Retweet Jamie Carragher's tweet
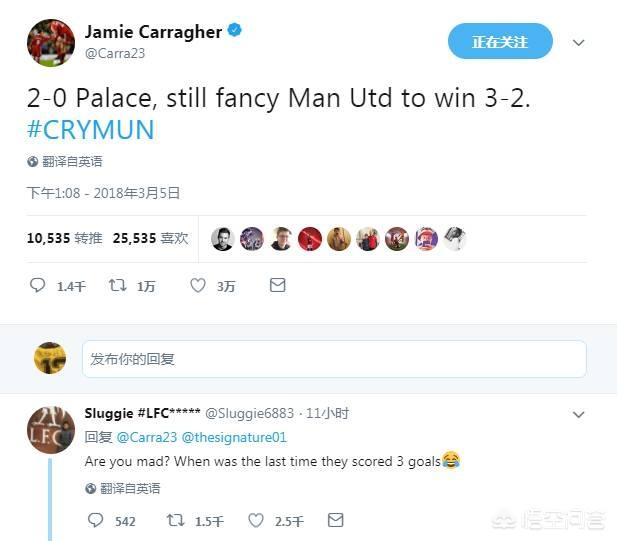Viewport: 617px width, 541px height. (x=117, y=285)
